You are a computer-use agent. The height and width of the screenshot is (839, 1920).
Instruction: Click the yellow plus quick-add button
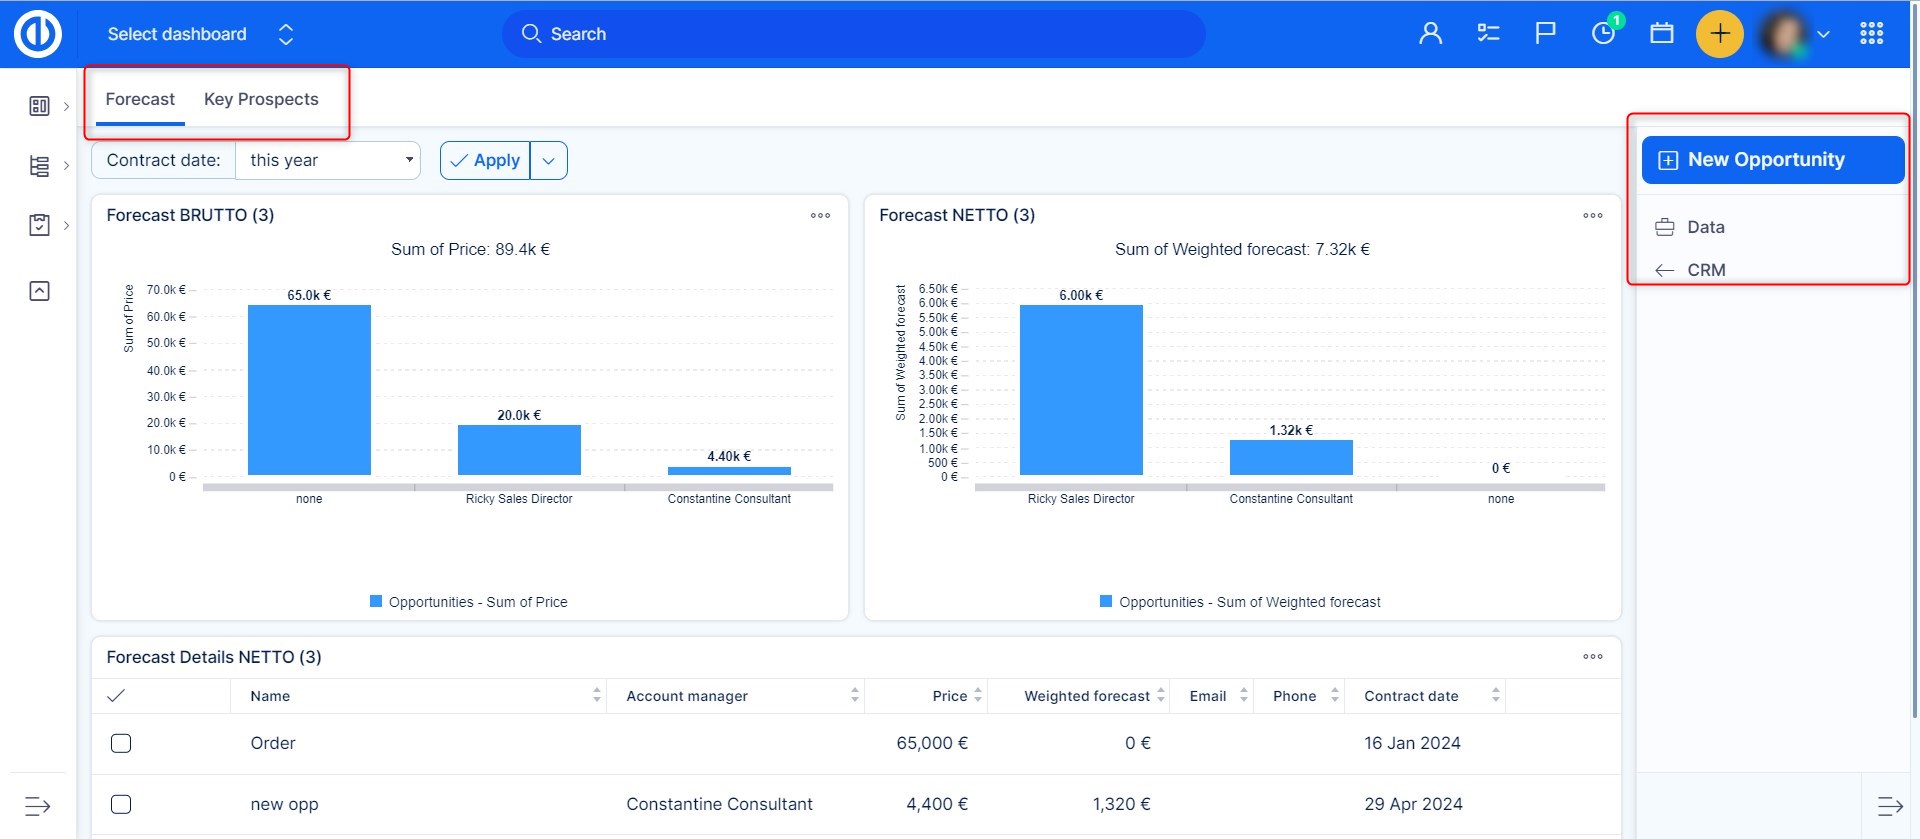(x=1719, y=34)
